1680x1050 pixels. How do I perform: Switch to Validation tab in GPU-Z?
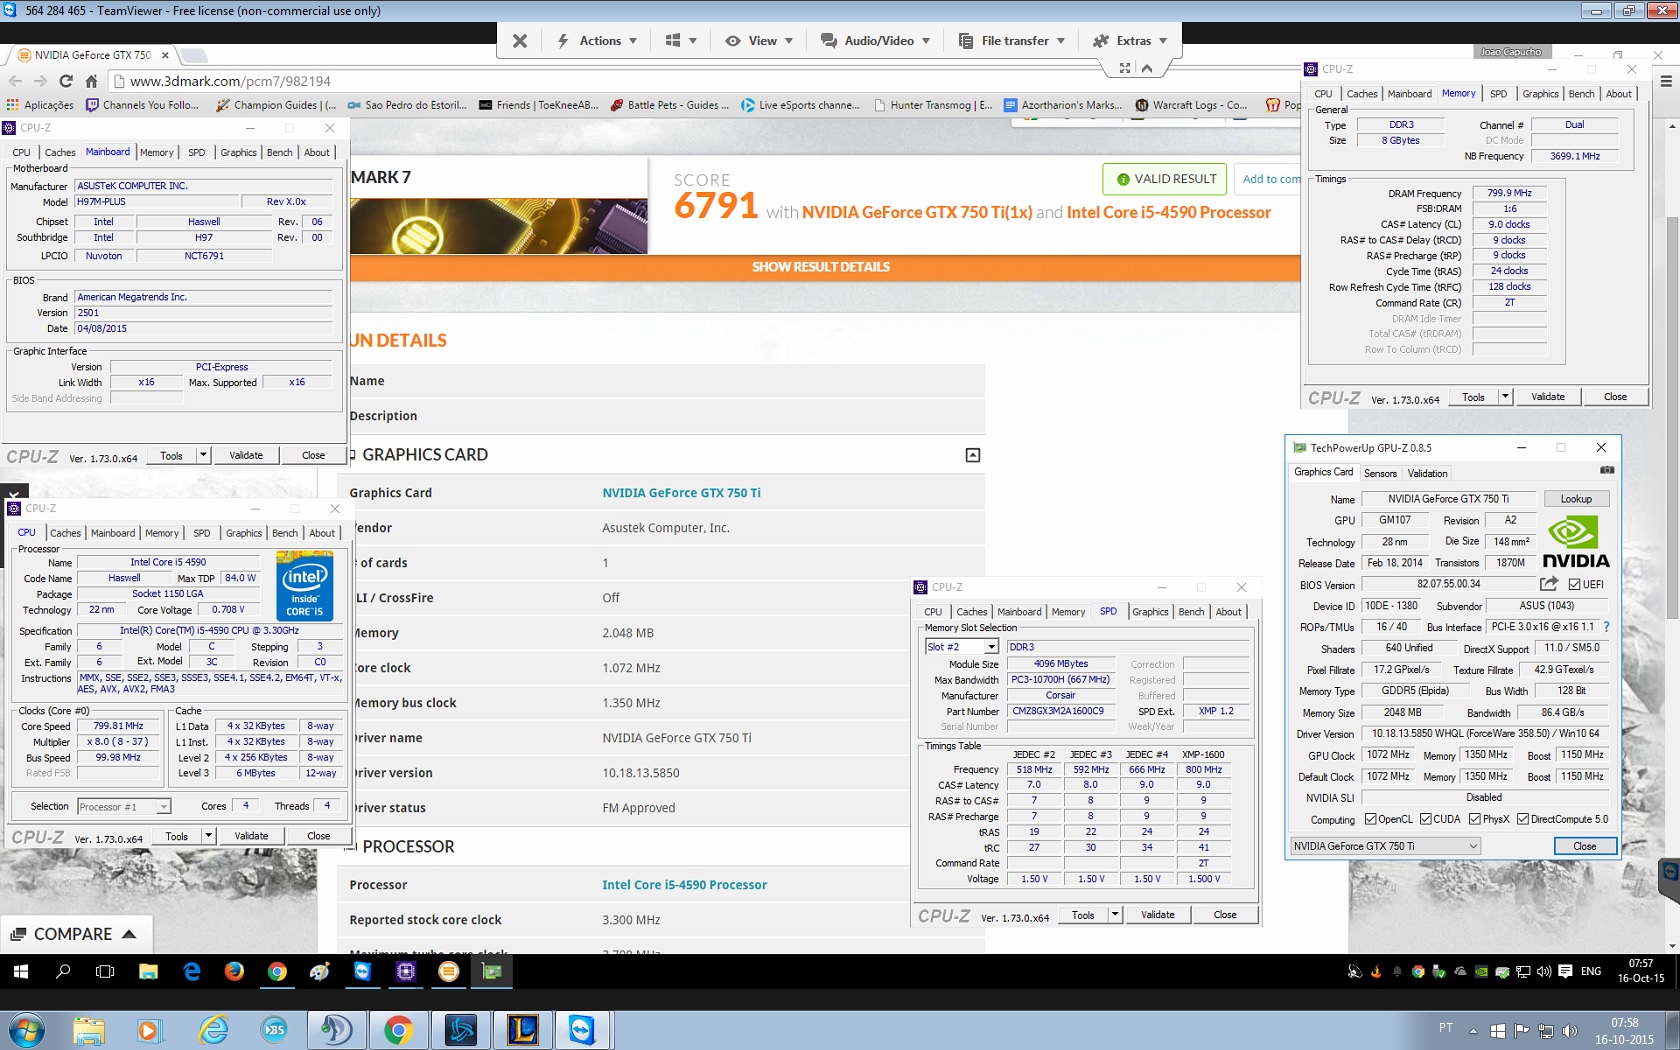(1427, 473)
